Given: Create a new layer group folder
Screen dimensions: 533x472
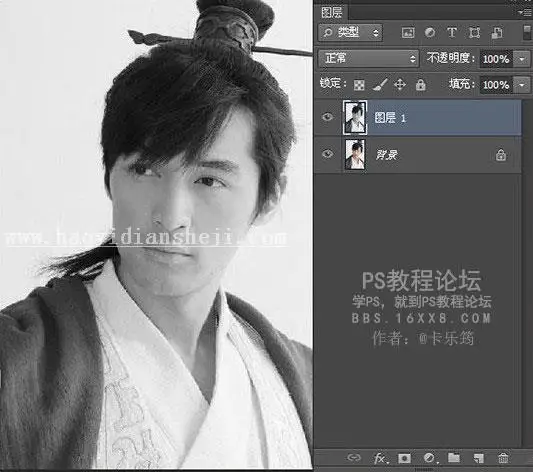Looking at the screenshot, I should [454, 458].
